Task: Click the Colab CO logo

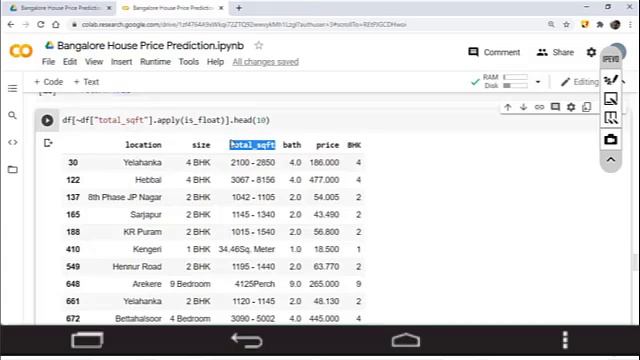Action: (x=20, y=51)
